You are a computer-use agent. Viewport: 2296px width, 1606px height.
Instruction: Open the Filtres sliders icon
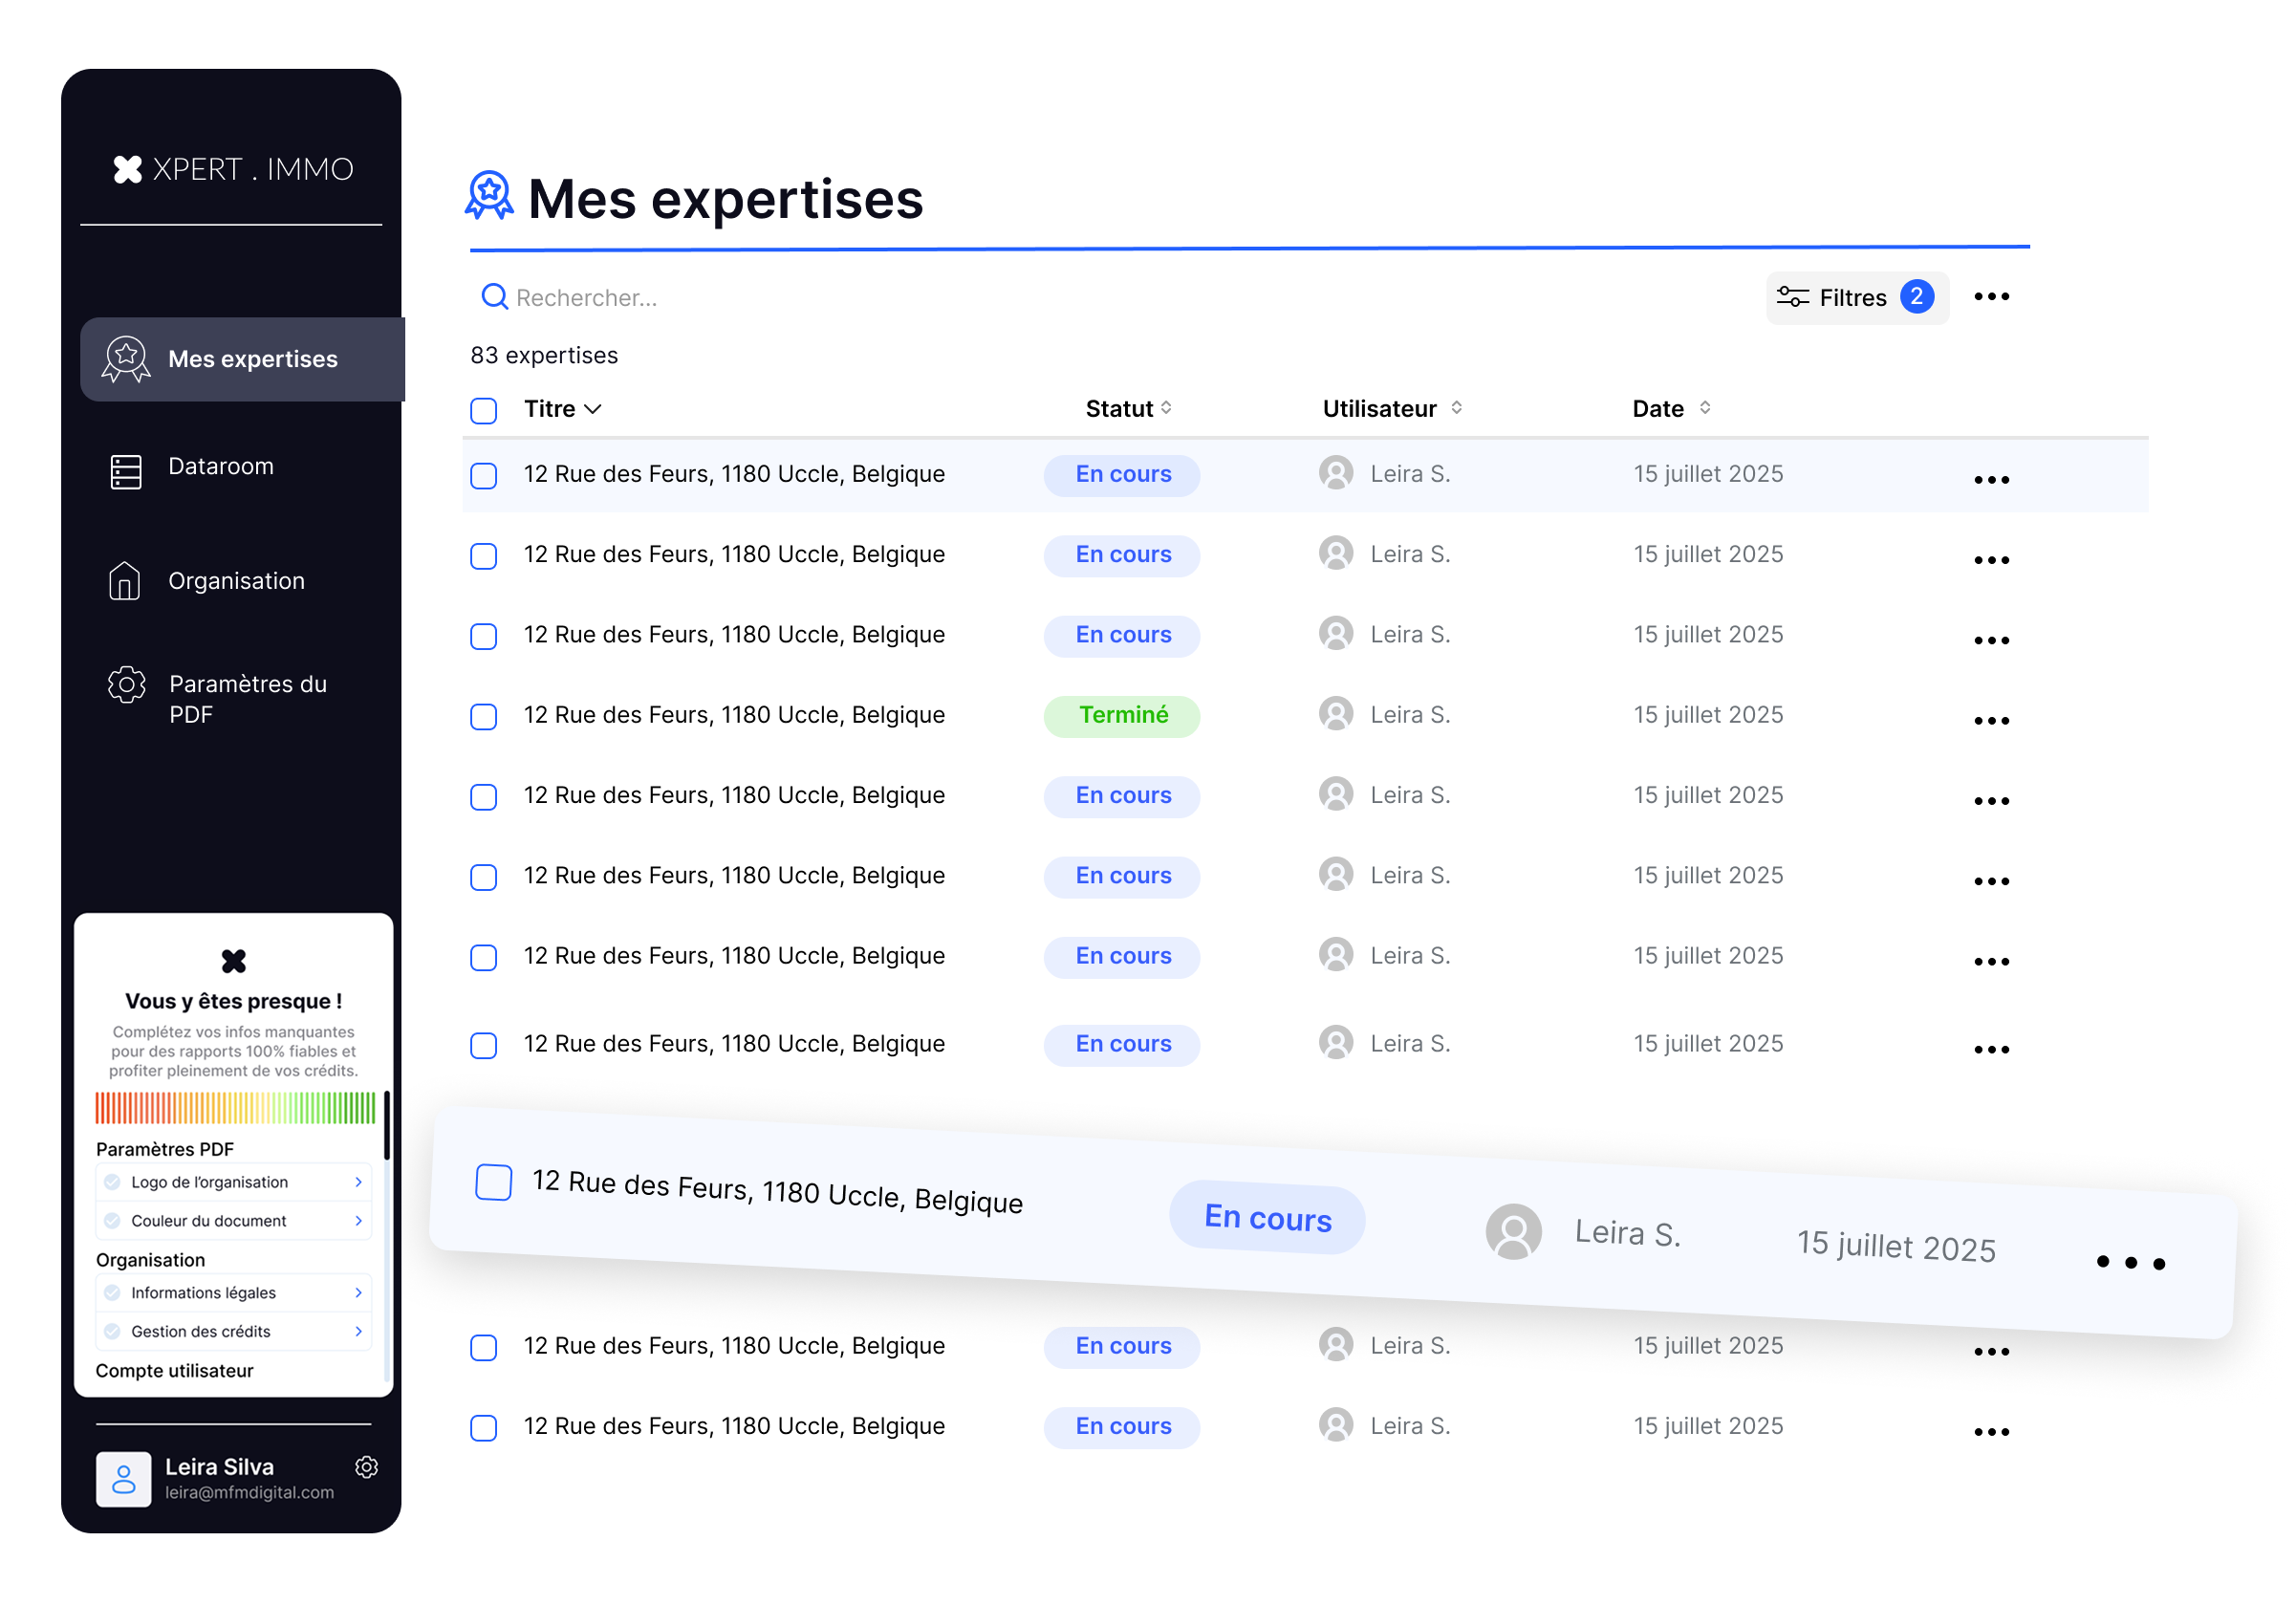click(x=1792, y=297)
